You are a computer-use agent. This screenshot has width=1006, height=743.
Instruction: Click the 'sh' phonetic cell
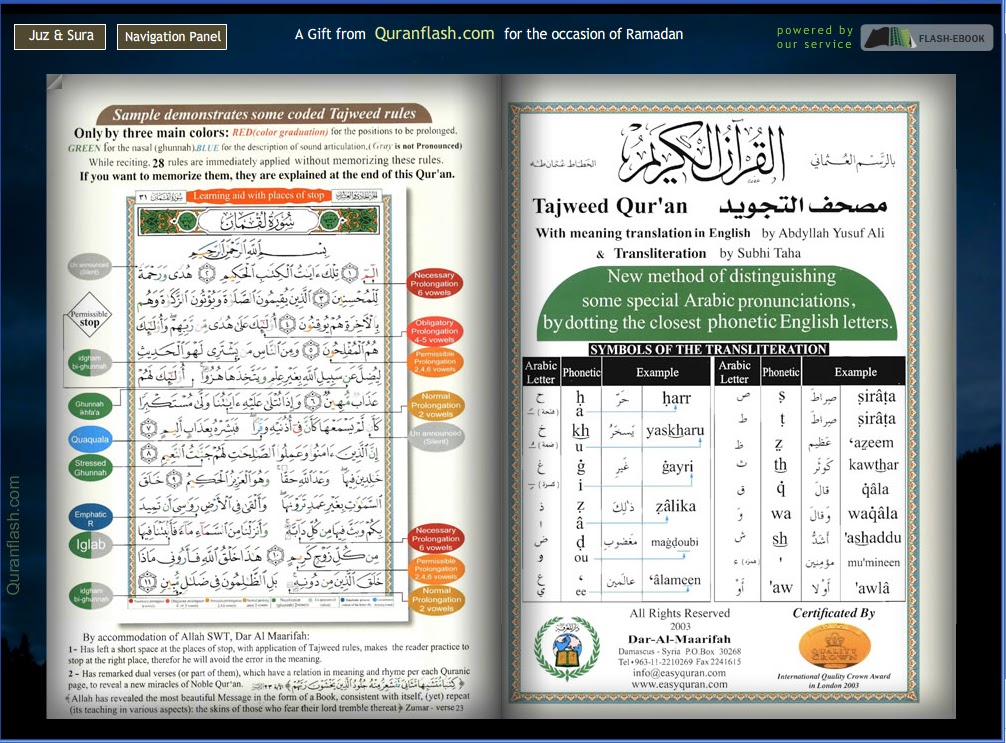780,539
